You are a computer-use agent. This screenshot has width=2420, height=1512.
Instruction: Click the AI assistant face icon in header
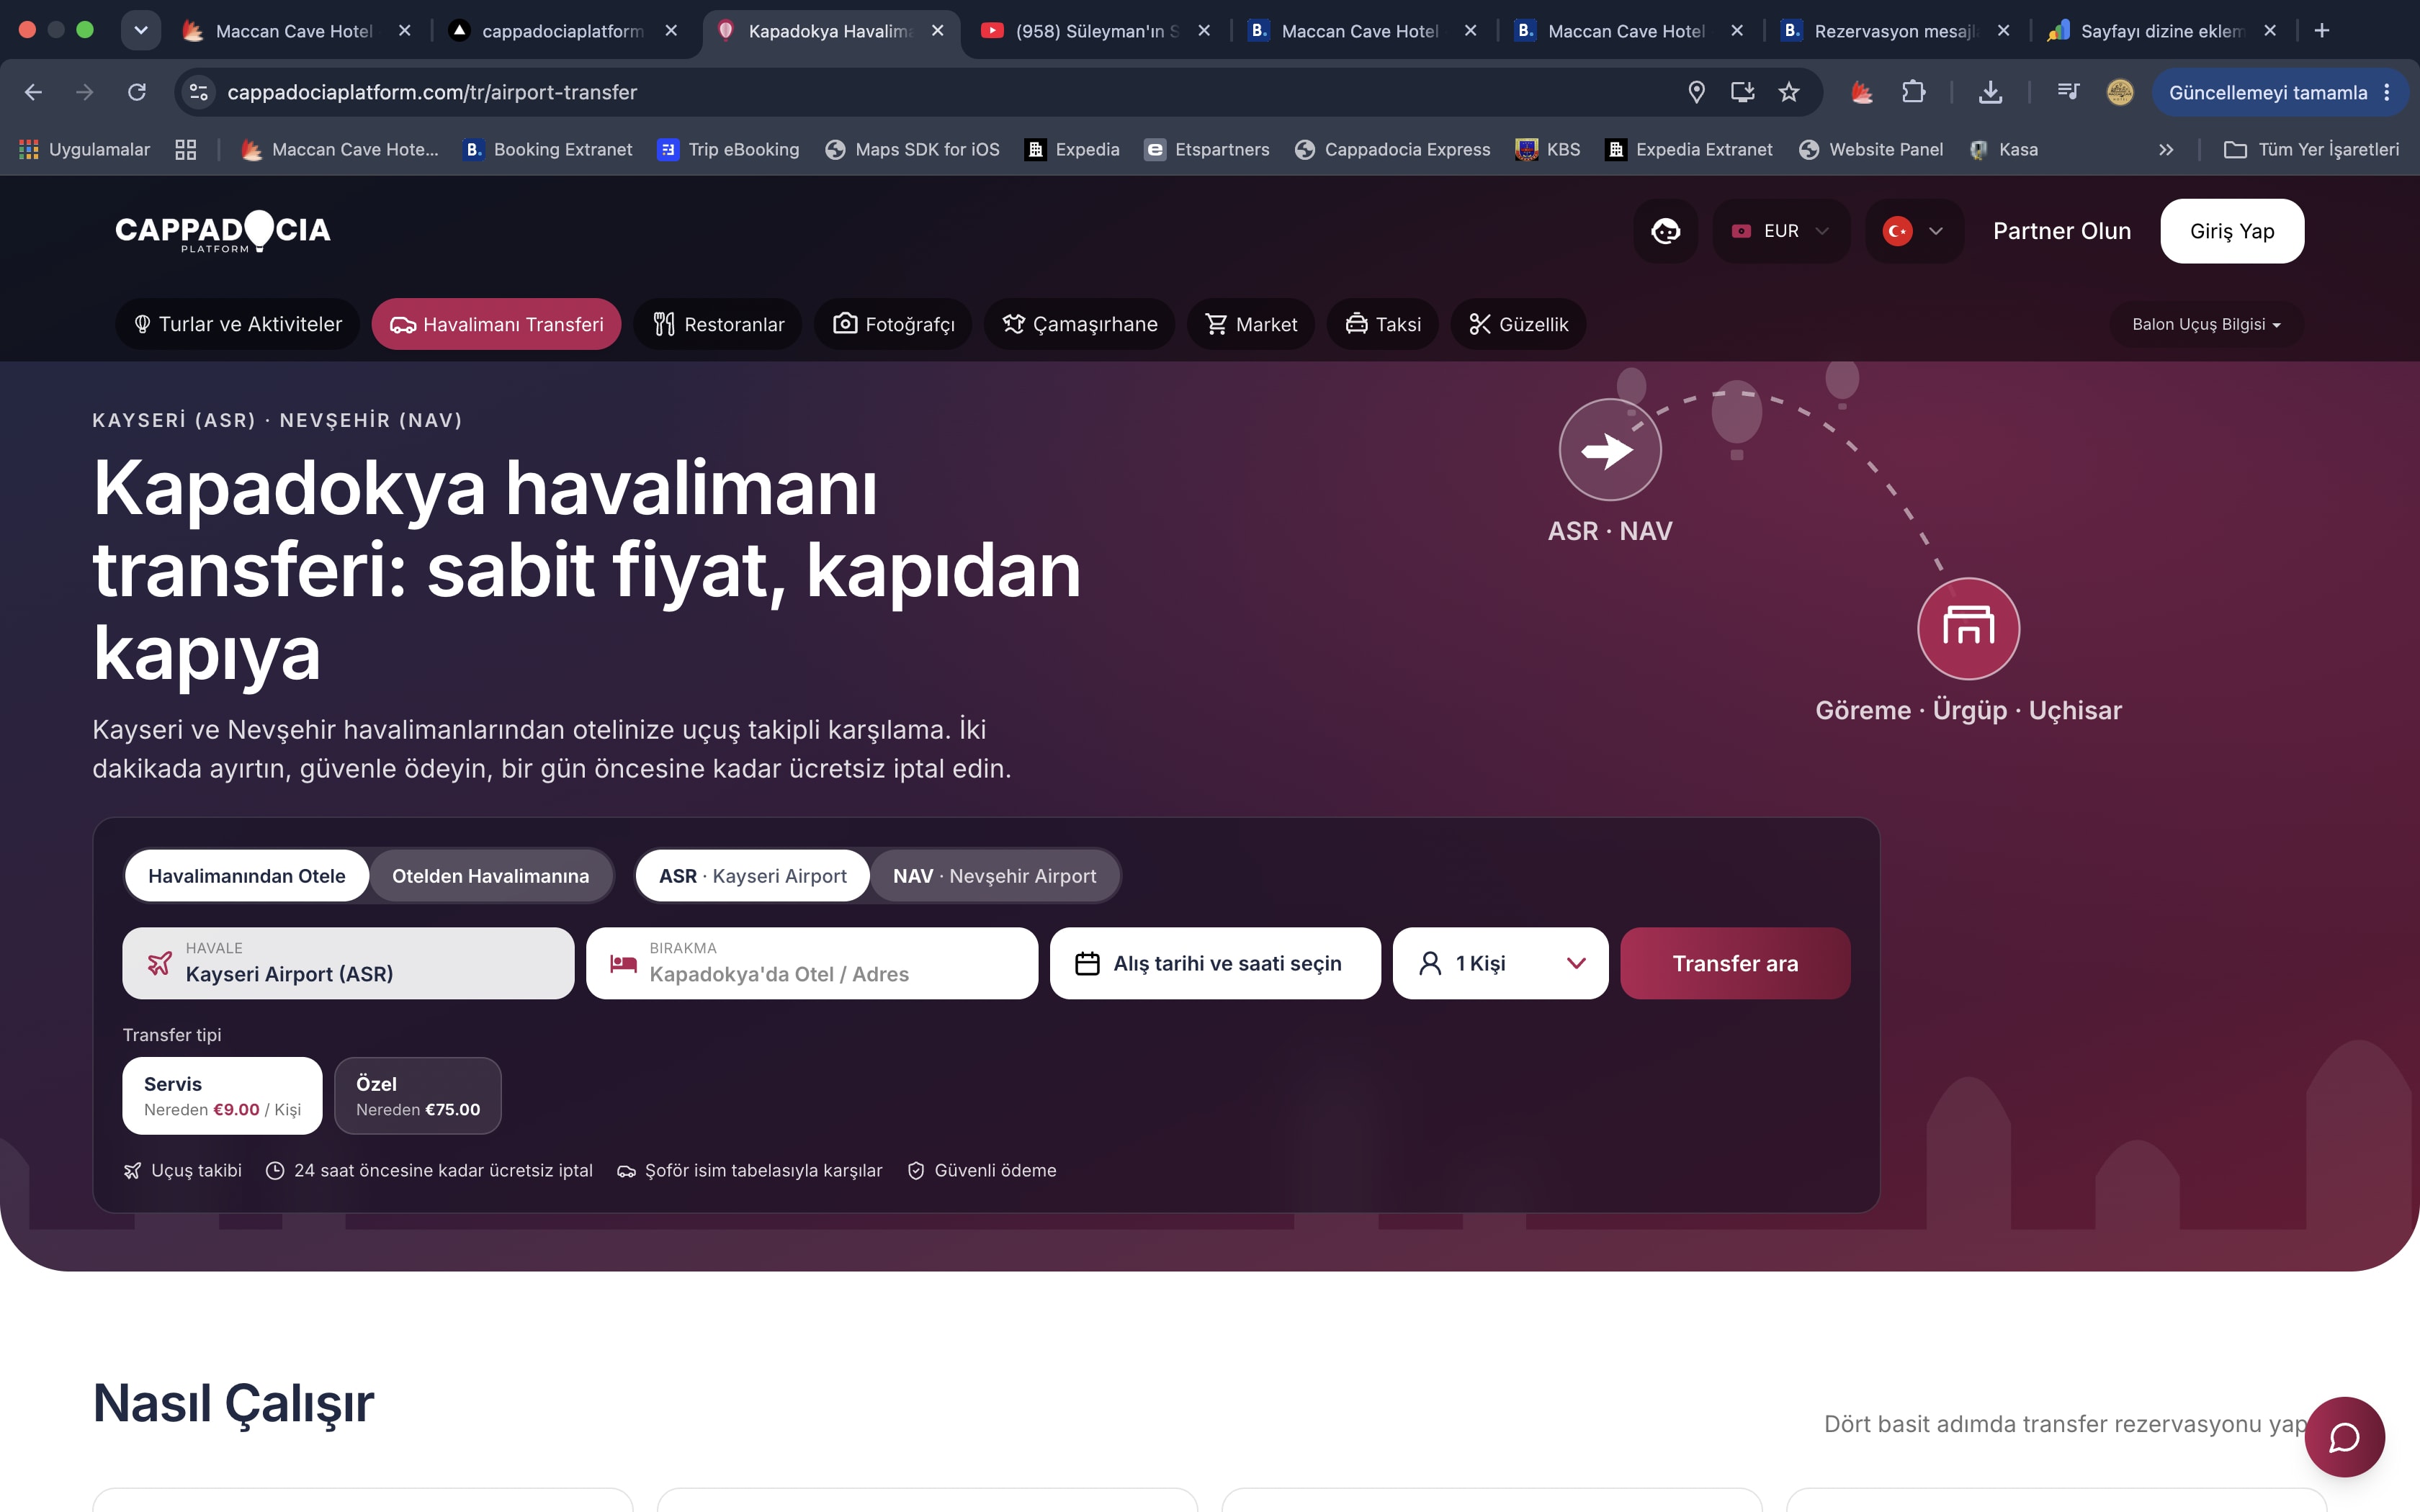coord(1665,231)
